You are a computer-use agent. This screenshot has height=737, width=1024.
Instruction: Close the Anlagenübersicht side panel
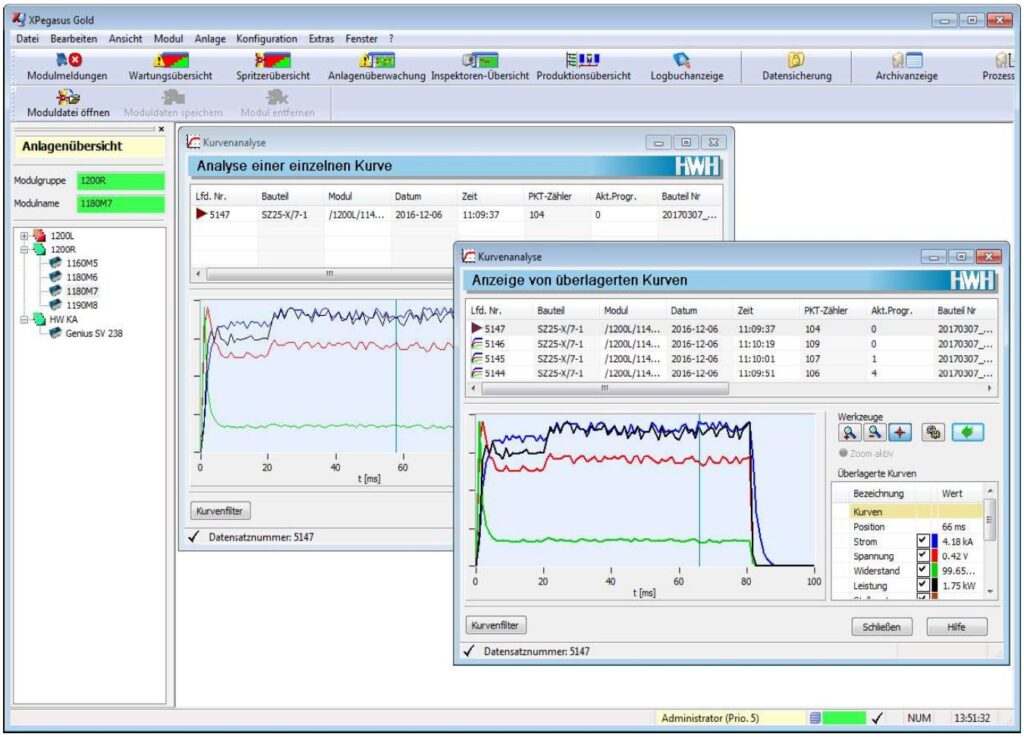pyautogui.click(x=161, y=129)
